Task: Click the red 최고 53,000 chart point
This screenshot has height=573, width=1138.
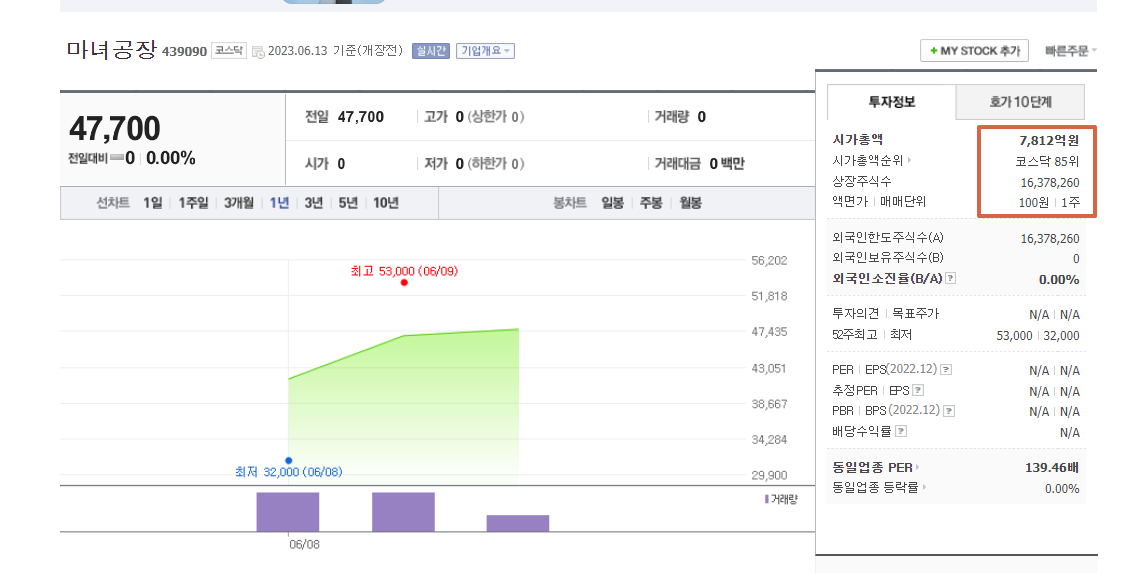Action: [404, 282]
